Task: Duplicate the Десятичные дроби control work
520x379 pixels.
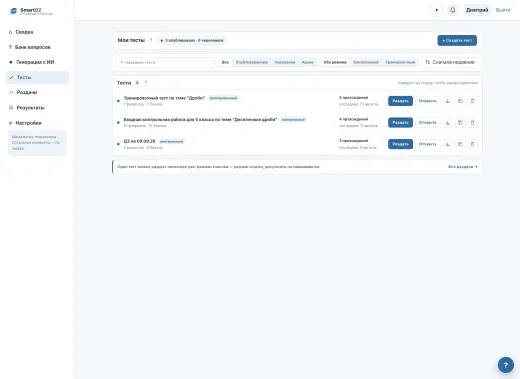Action: pyautogui.click(x=460, y=123)
